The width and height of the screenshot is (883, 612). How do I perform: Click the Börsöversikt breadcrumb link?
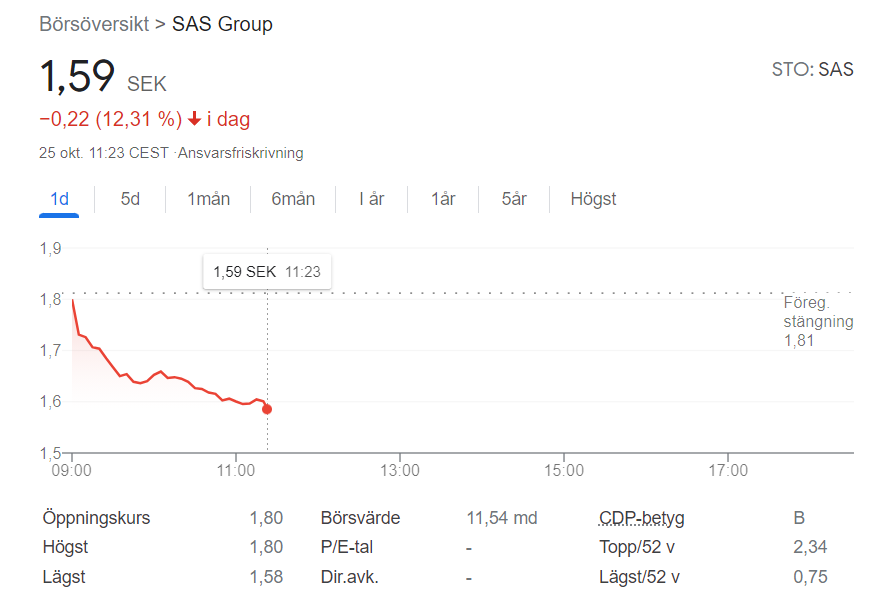tap(93, 24)
